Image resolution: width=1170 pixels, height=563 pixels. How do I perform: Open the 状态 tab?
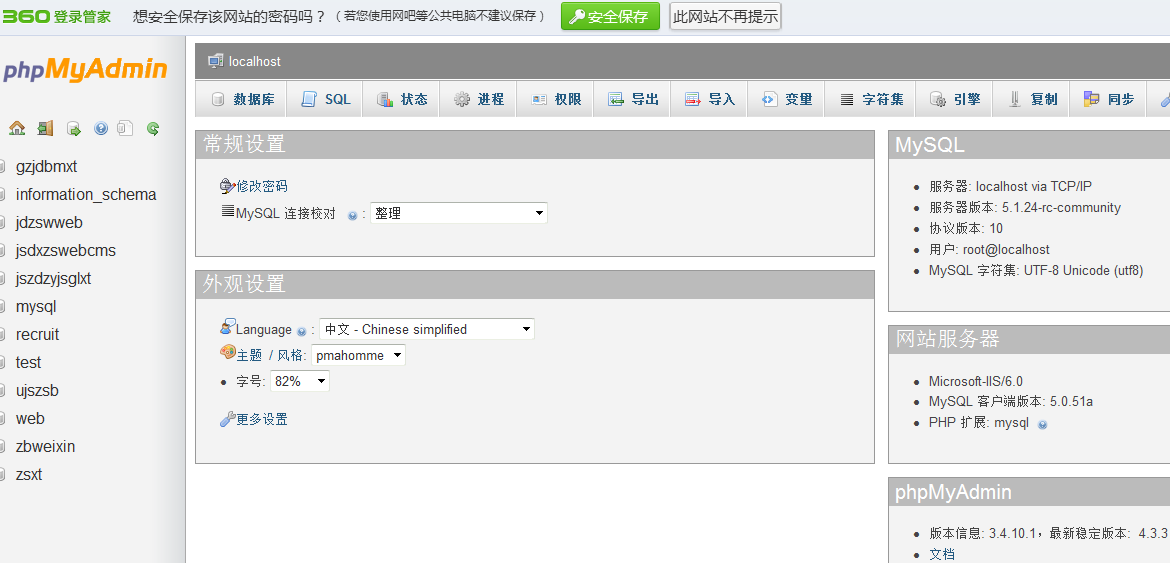[401, 99]
